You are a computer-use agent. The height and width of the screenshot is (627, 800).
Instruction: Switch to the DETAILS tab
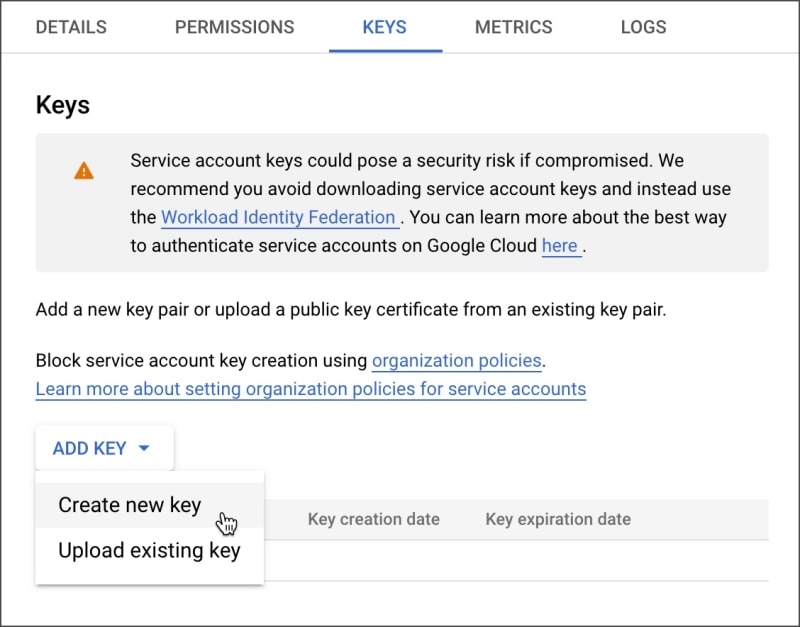pyautogui.click(x=71, y=27)
